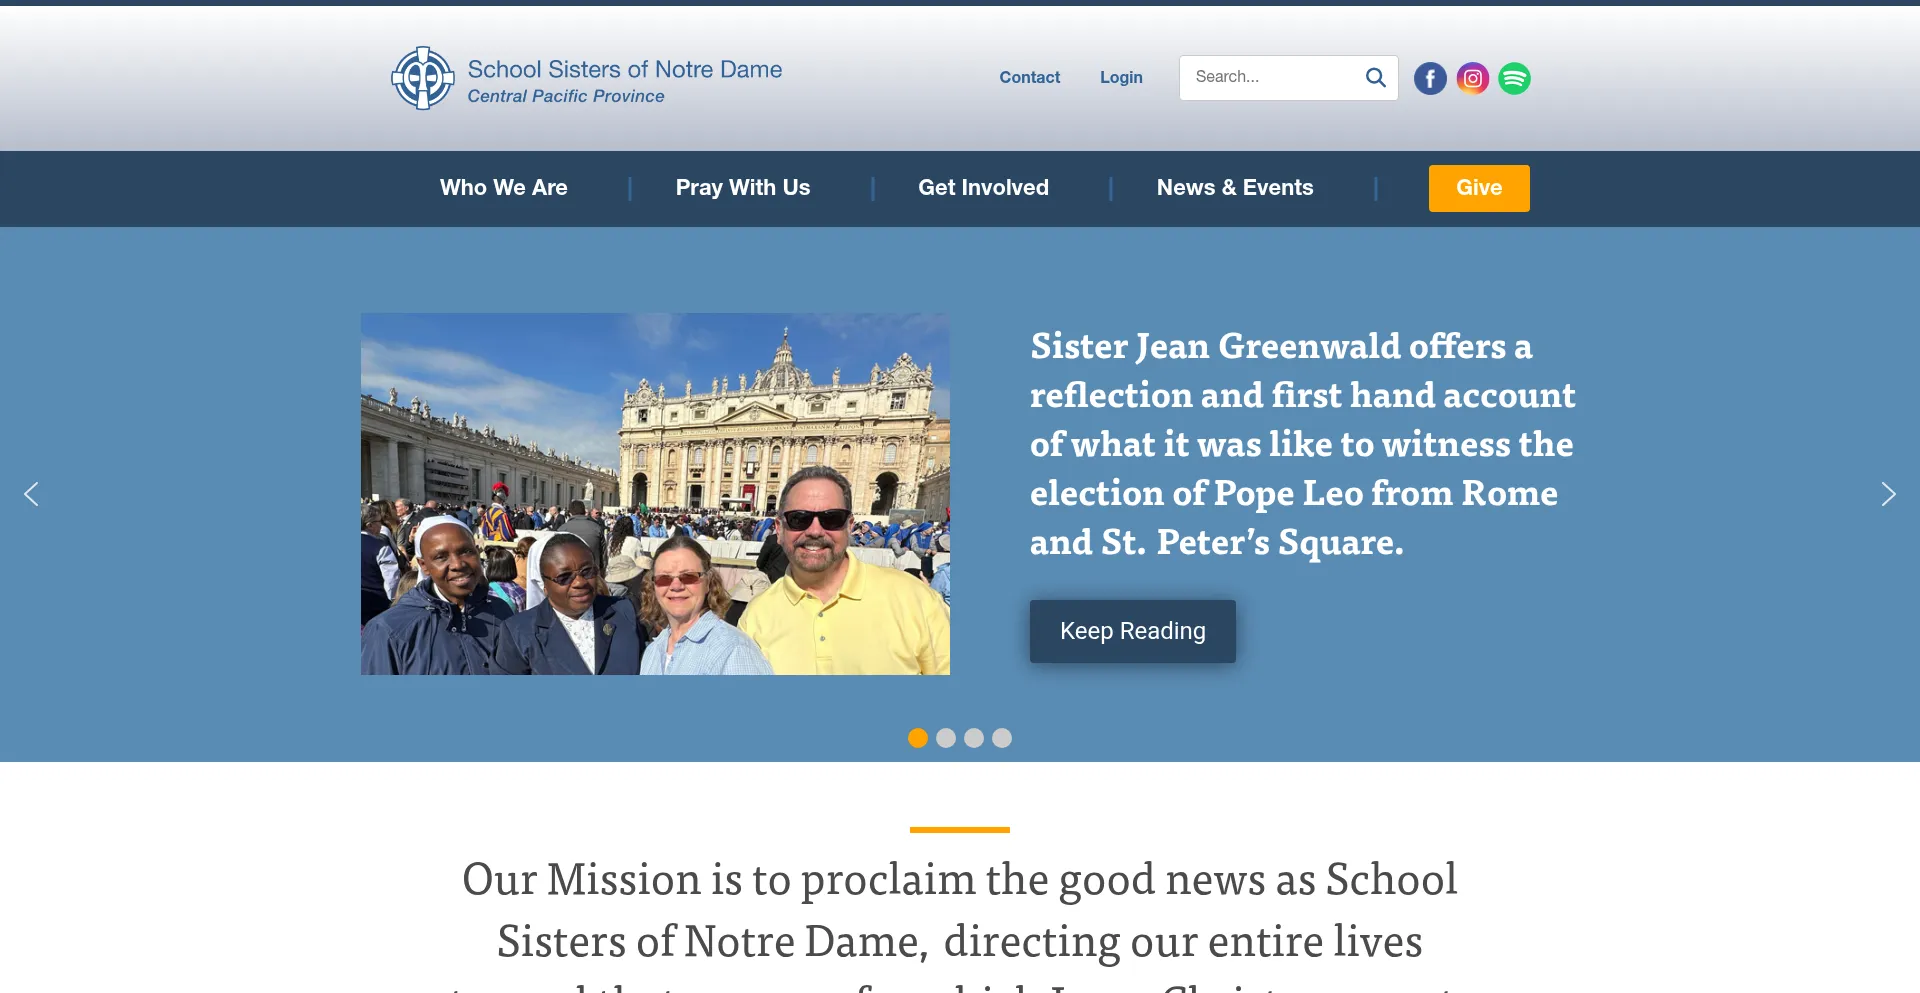Select the first carousel dot
This screenshot has height=993, width=1920.
click(x=918, y=738)
